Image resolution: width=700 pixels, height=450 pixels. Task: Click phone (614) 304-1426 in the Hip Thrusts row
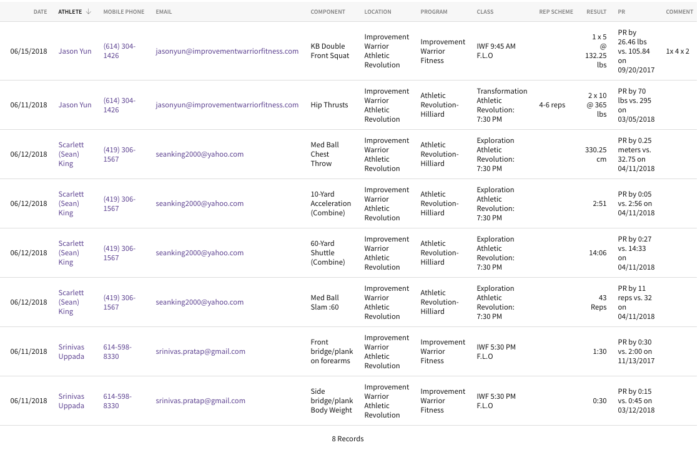[x=119, y=105]
